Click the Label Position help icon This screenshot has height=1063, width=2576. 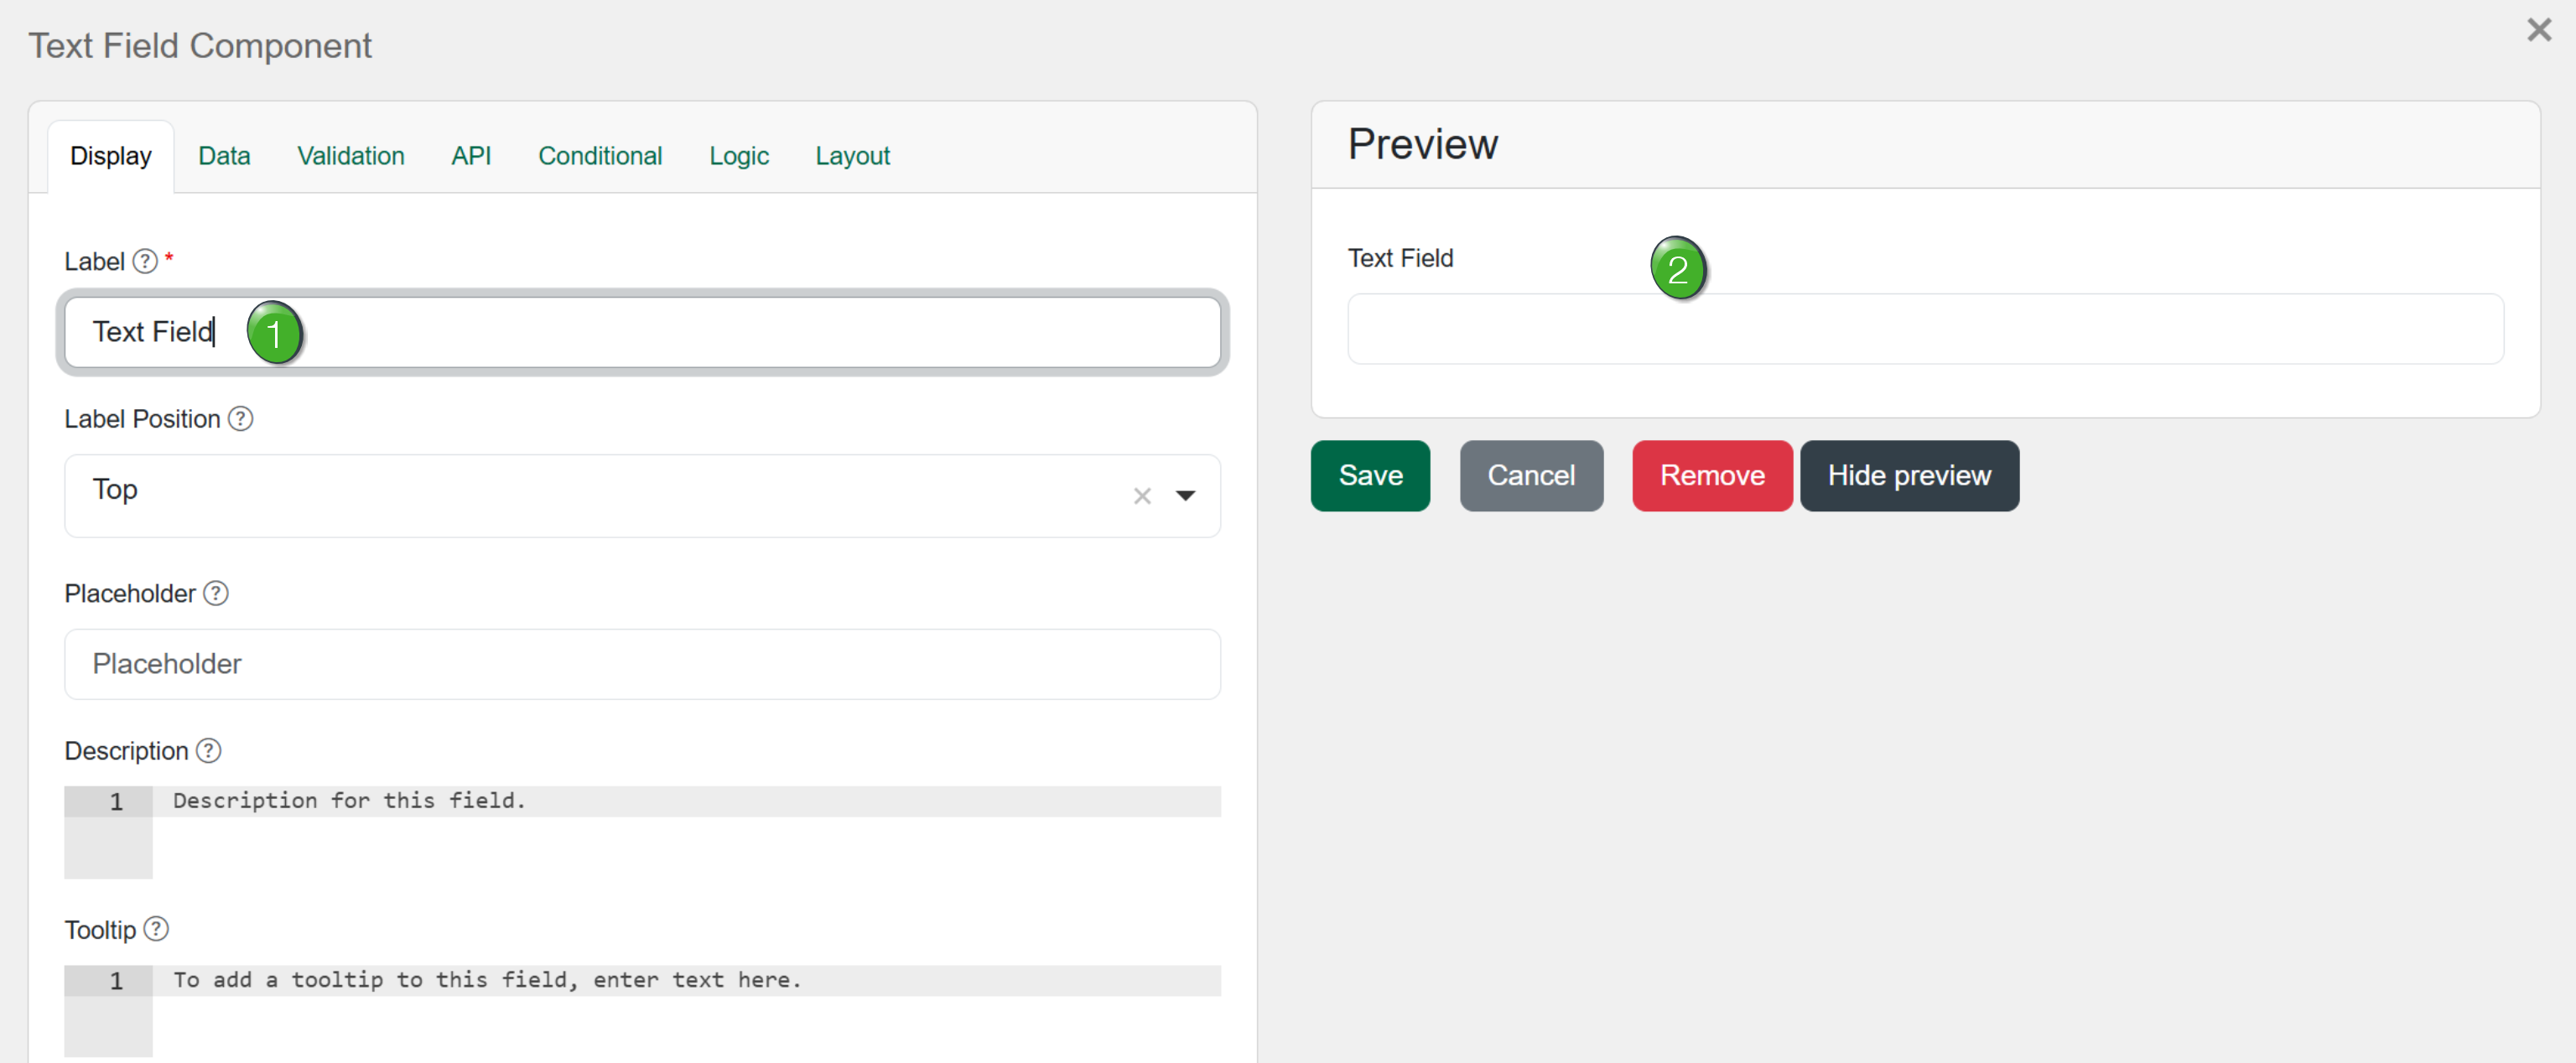(x=240, y=419)
